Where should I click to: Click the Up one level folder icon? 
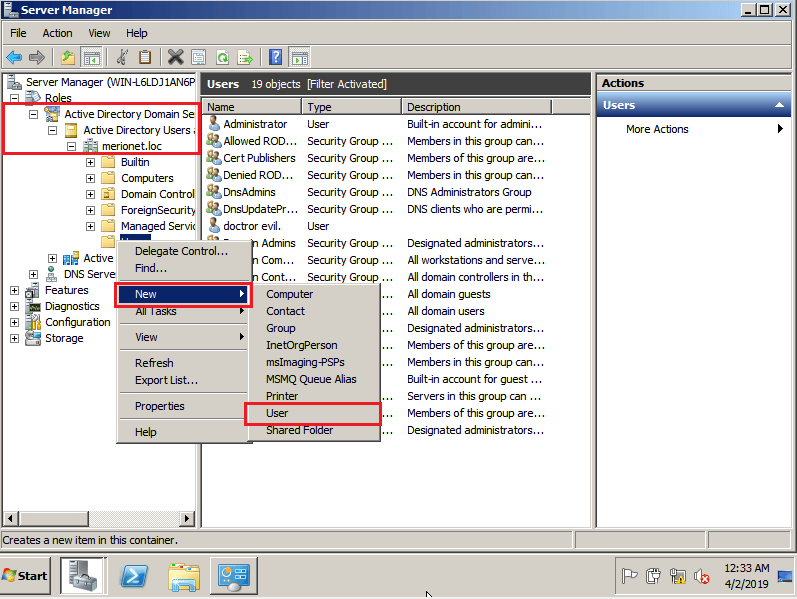(68, 57)
